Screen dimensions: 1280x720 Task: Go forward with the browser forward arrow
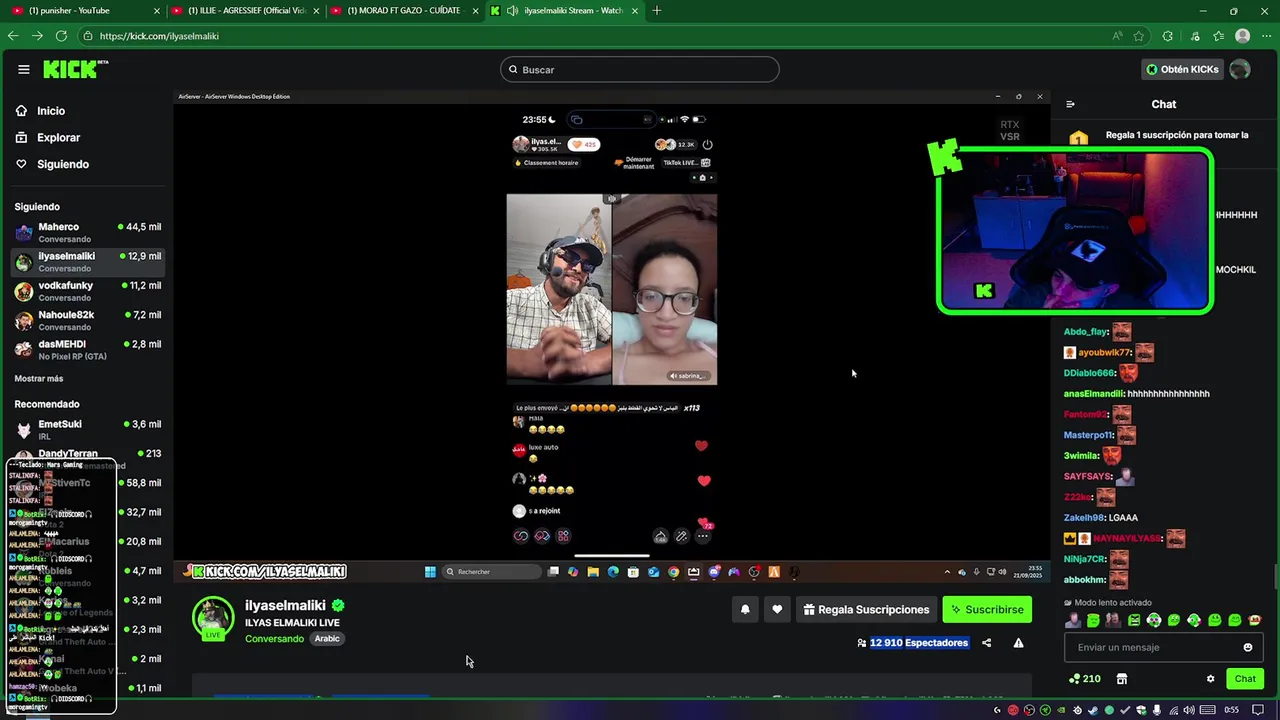tap(37, 36)
